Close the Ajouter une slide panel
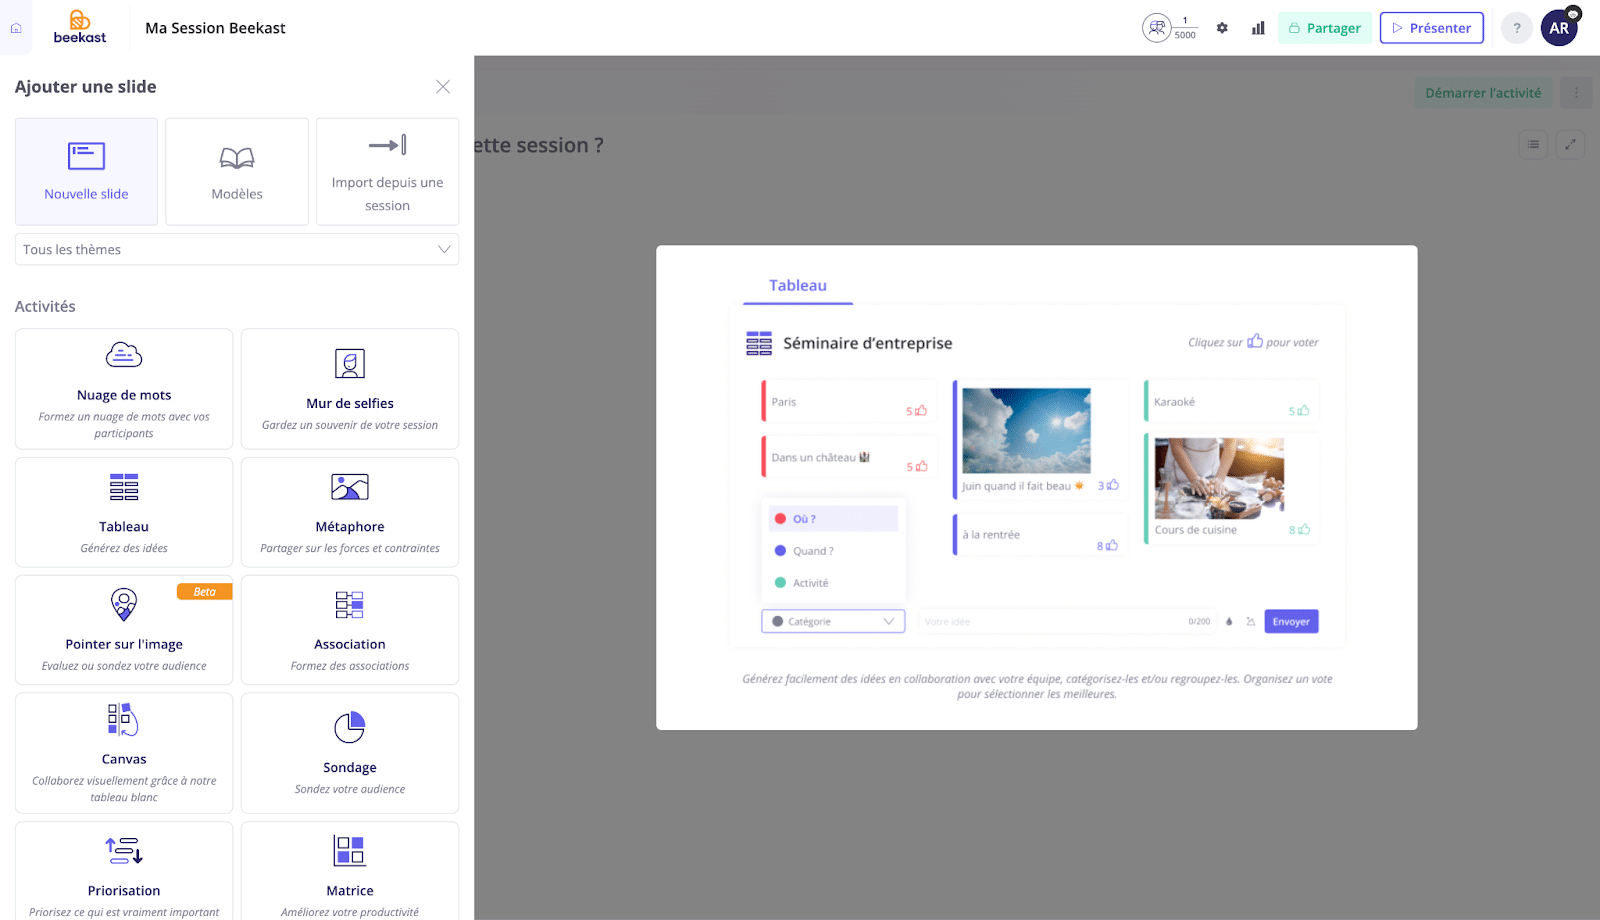The height and width of the screenshot is (920, 1600). (443, 87)
